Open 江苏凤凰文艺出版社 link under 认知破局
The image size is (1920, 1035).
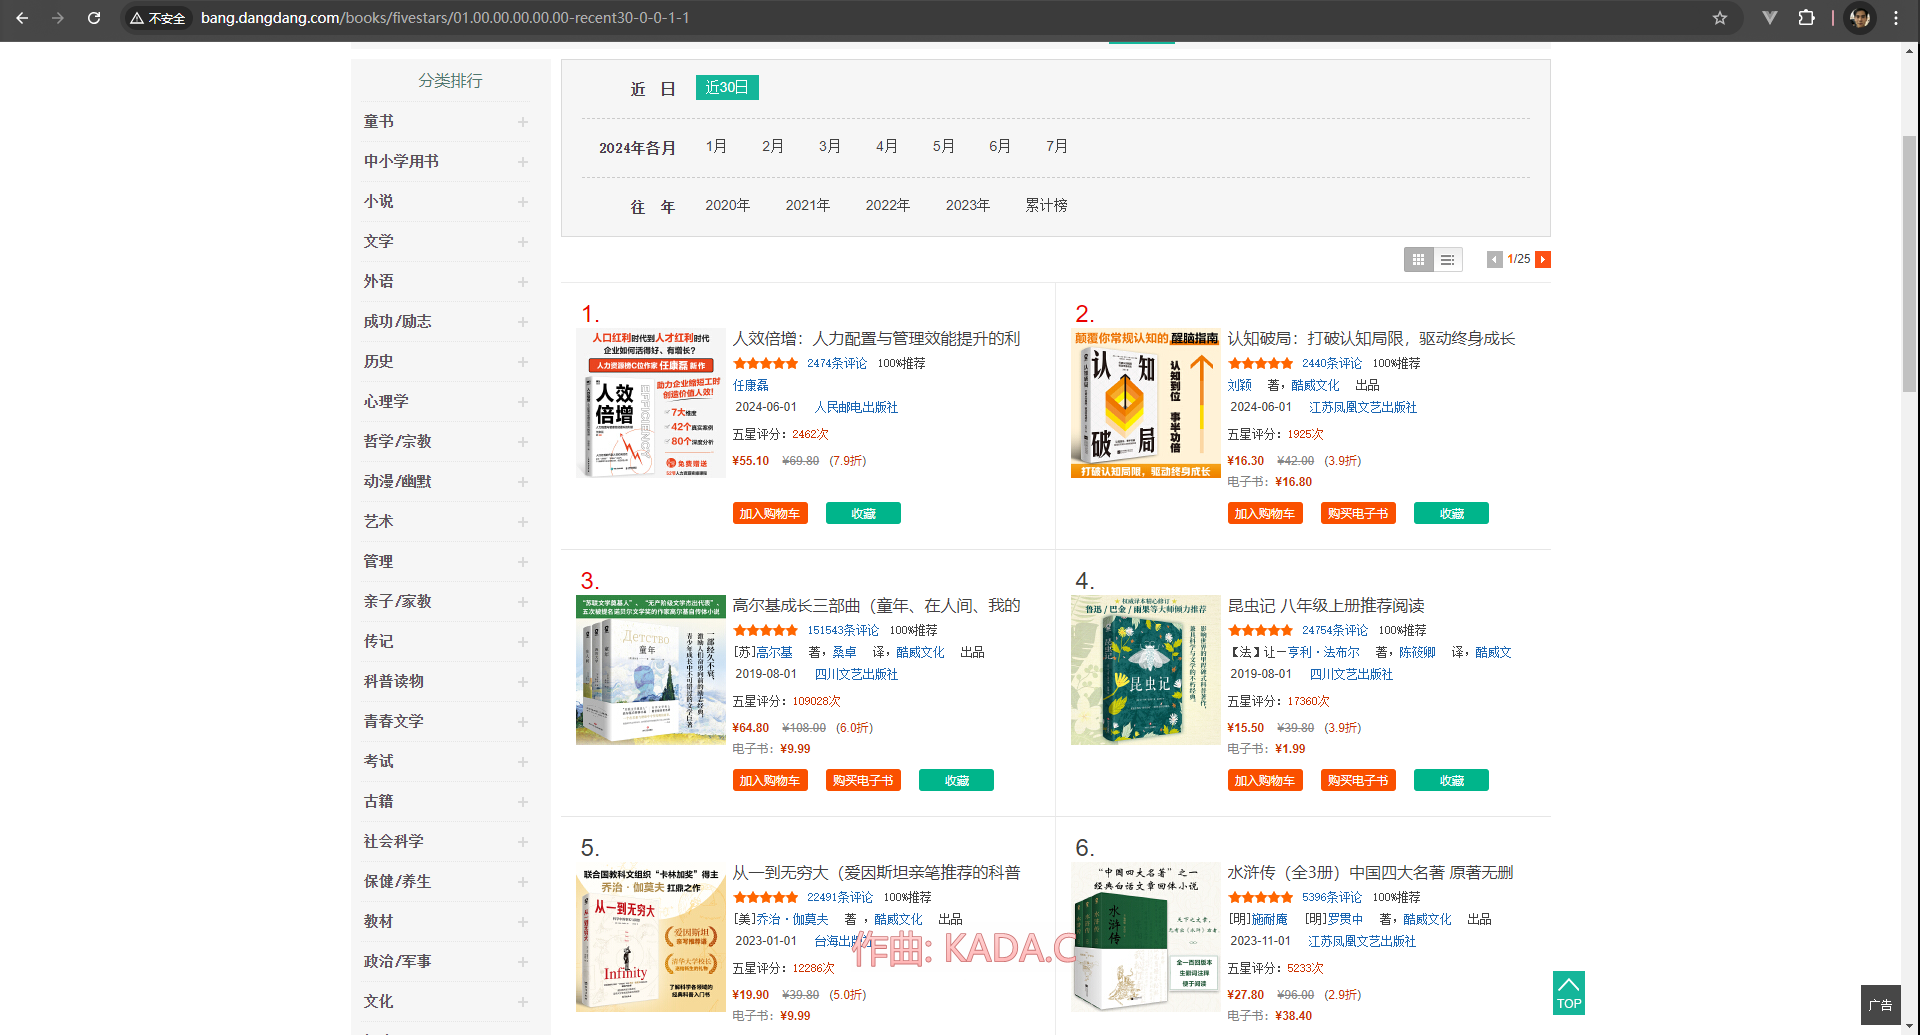[x=1363, y=407]
